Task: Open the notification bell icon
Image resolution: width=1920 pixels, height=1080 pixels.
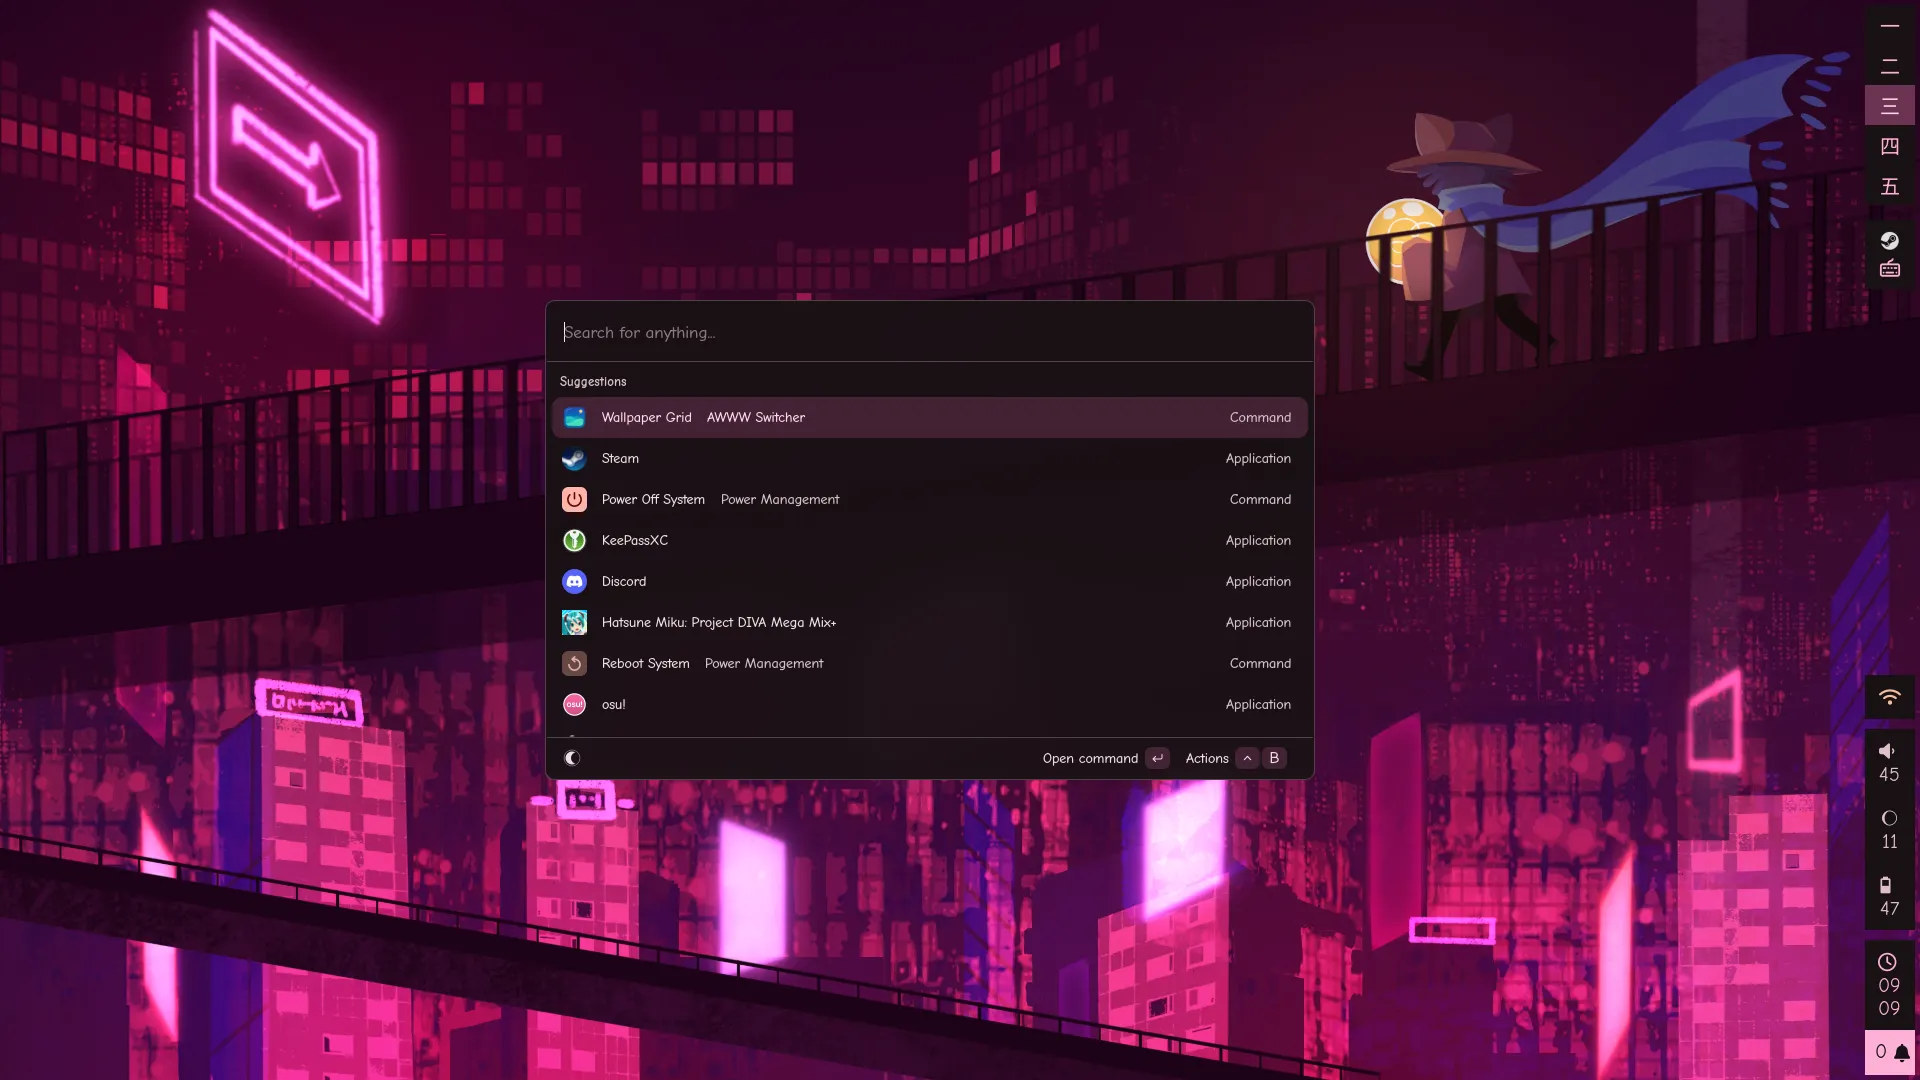Action: [x=1901, y=1052]
